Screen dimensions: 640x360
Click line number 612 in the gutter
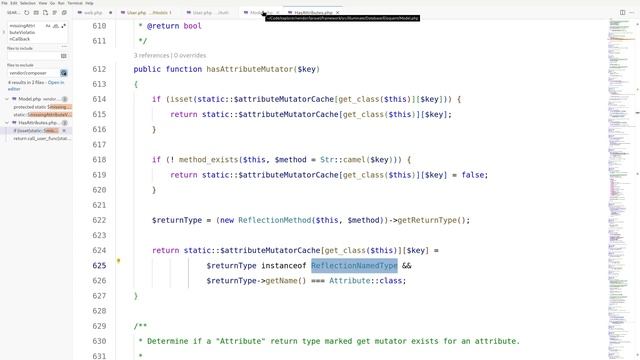click(99, 69)
